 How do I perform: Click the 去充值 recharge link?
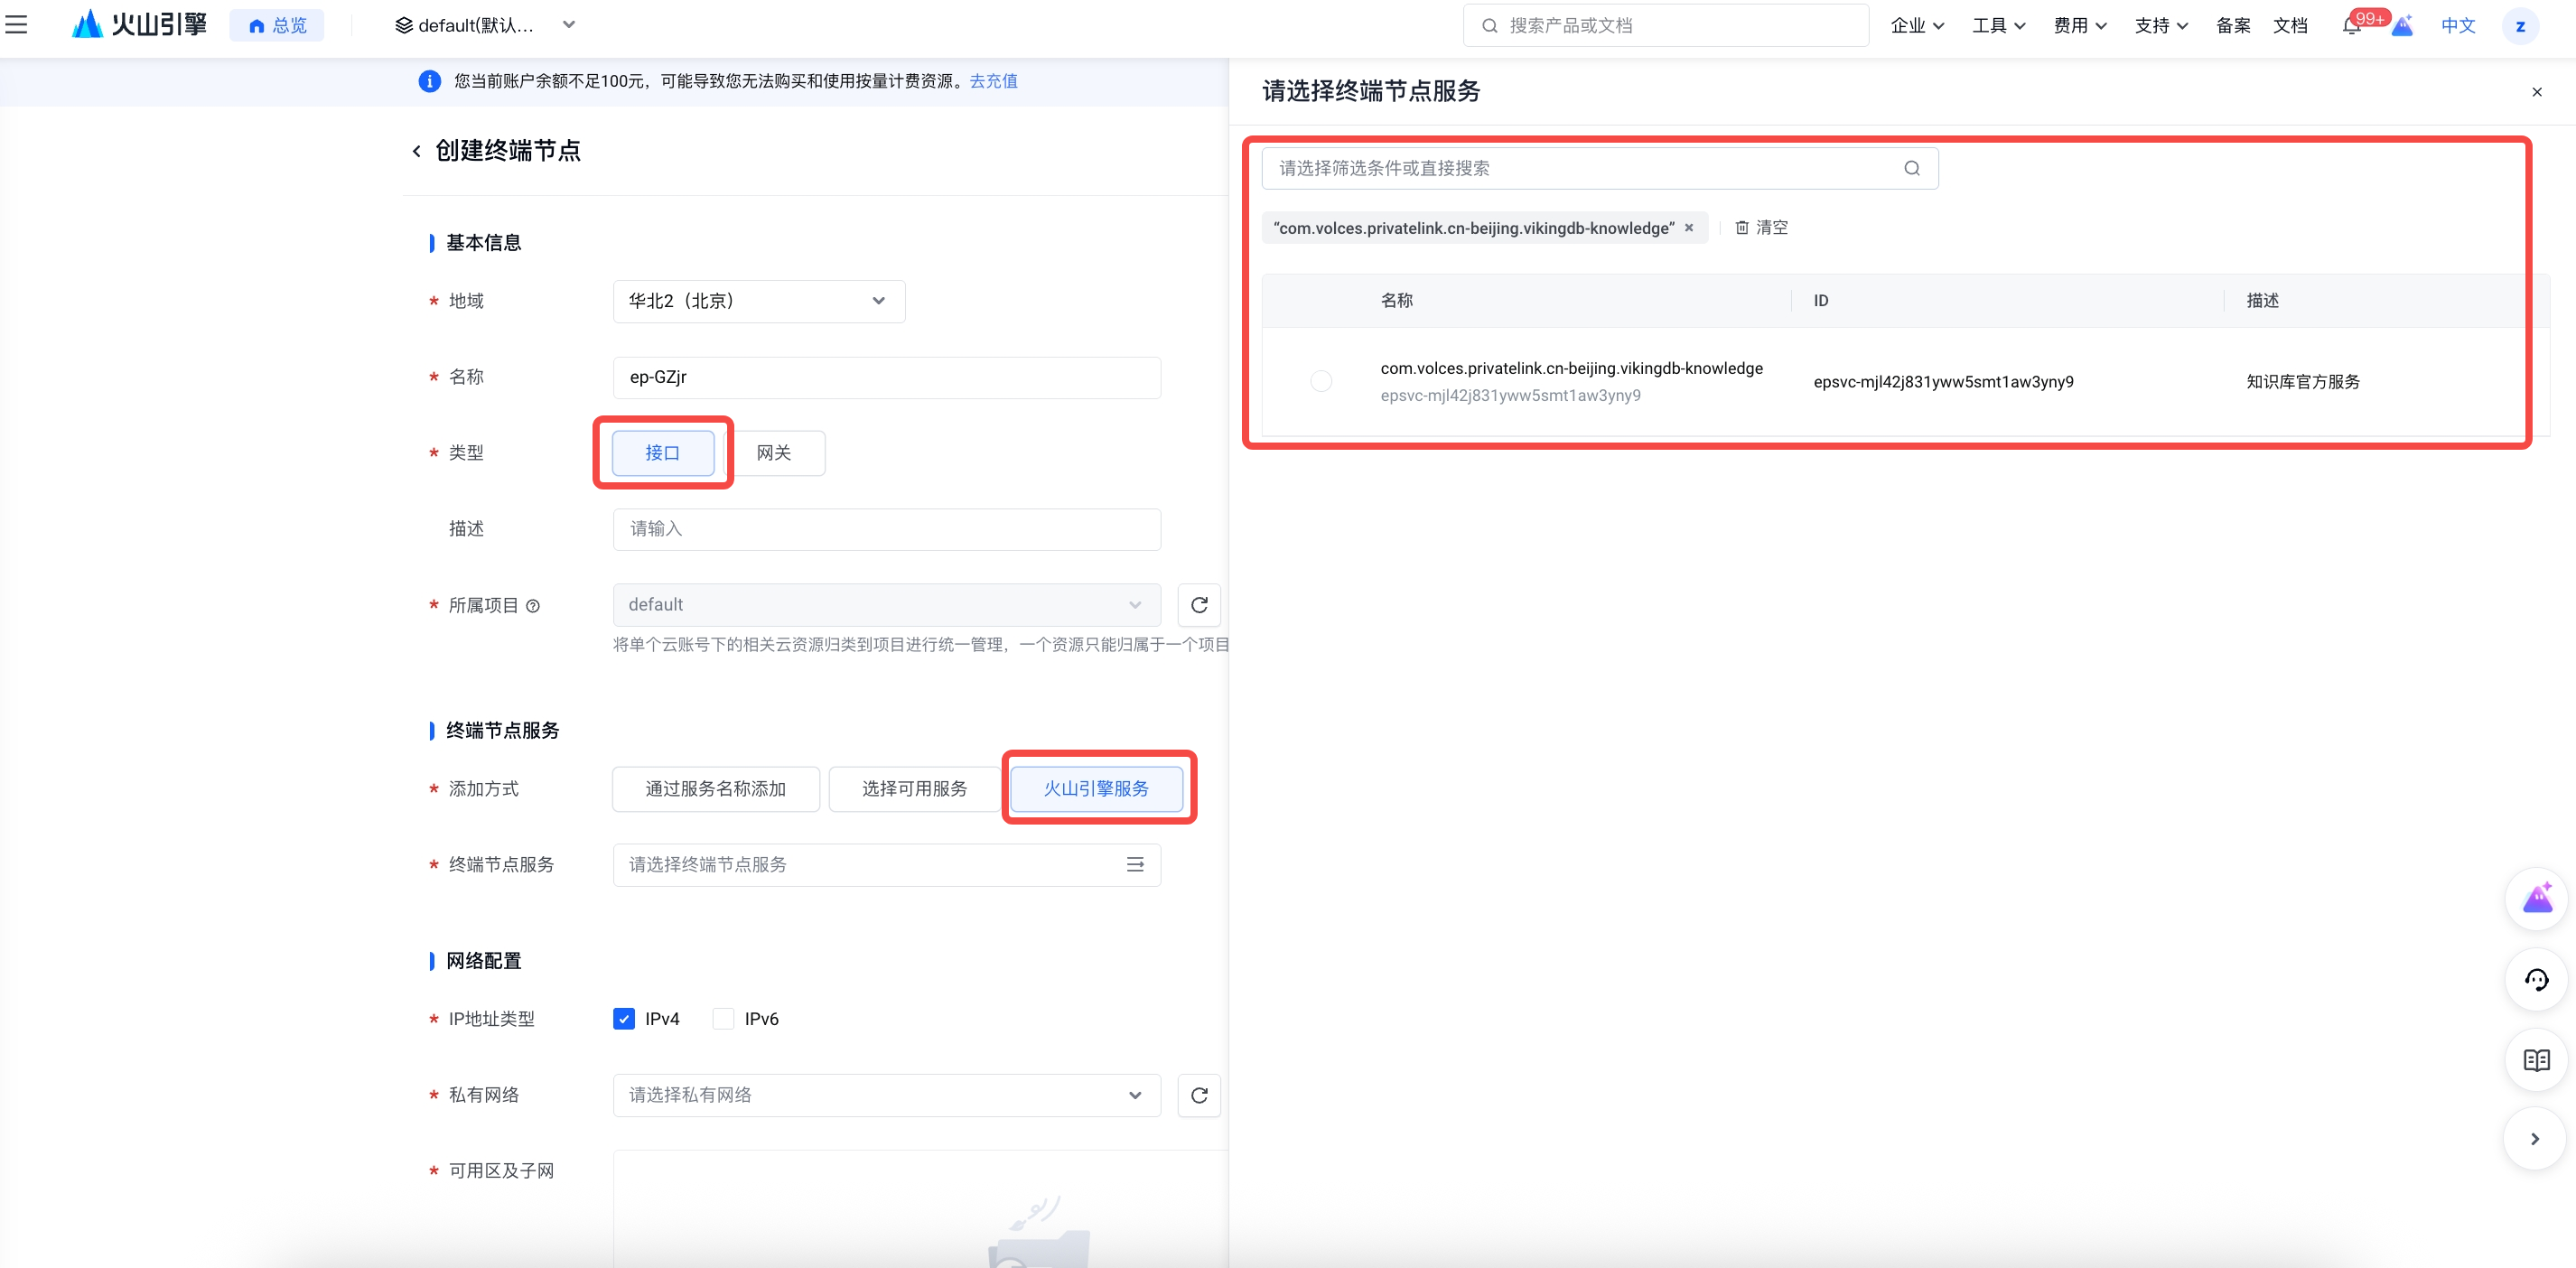993,81
